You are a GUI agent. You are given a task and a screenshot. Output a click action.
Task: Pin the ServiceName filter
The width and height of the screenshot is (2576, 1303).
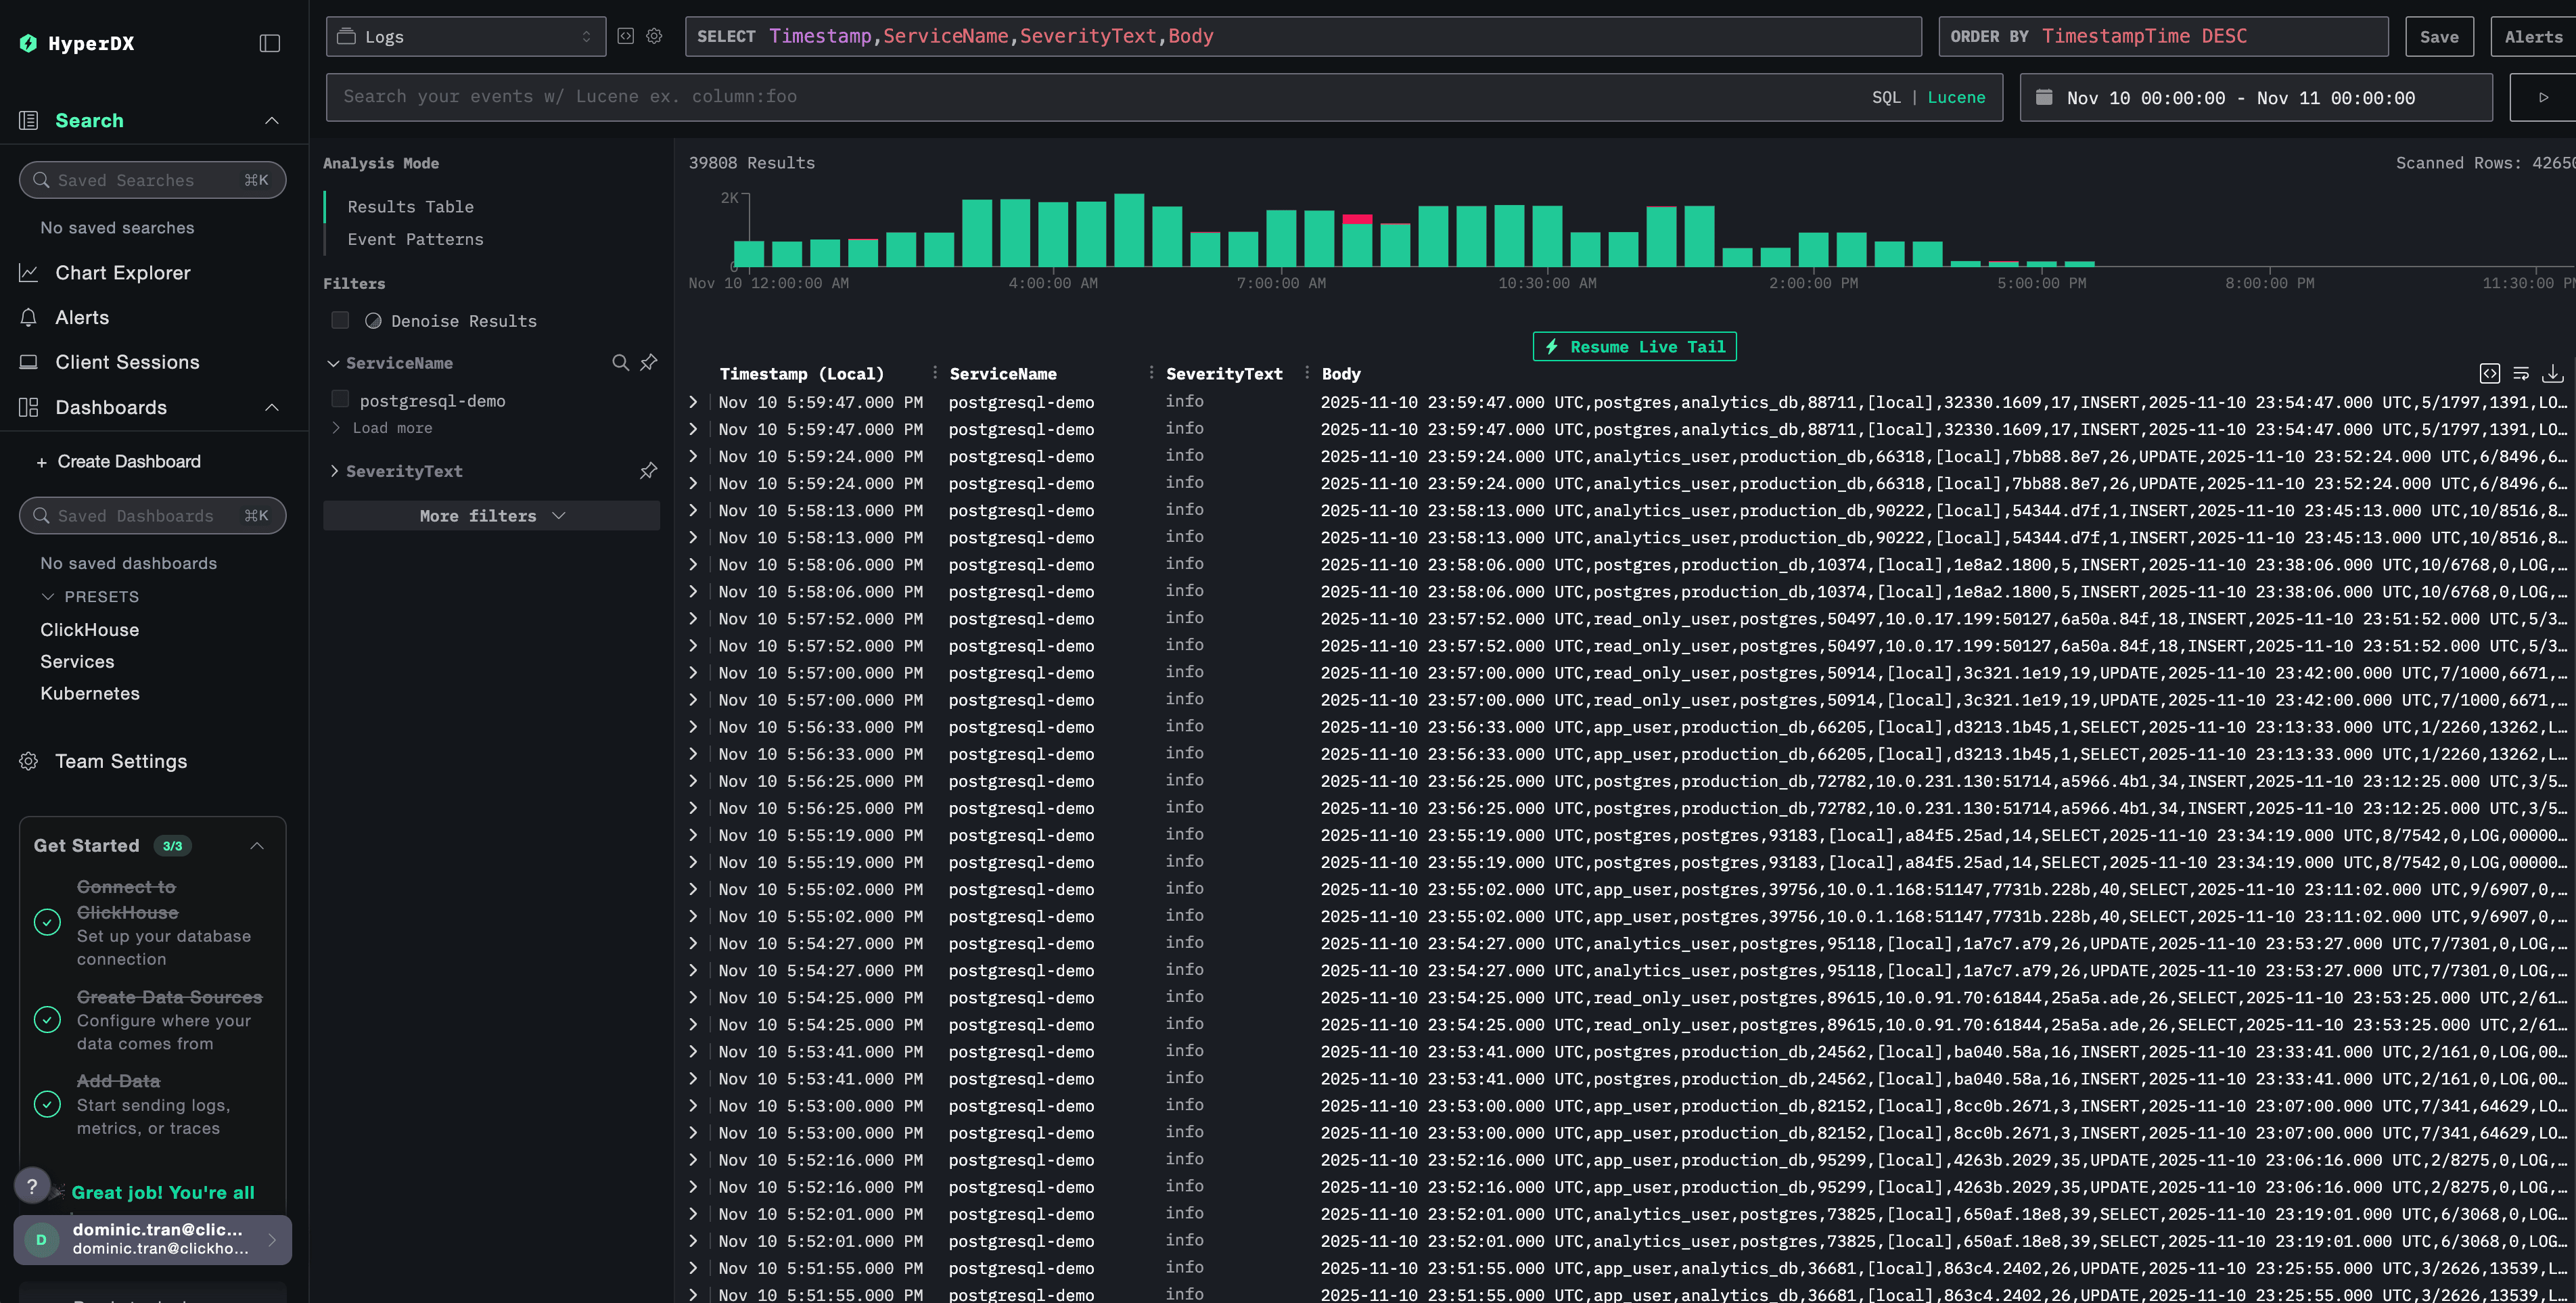[x=649, y=362]
